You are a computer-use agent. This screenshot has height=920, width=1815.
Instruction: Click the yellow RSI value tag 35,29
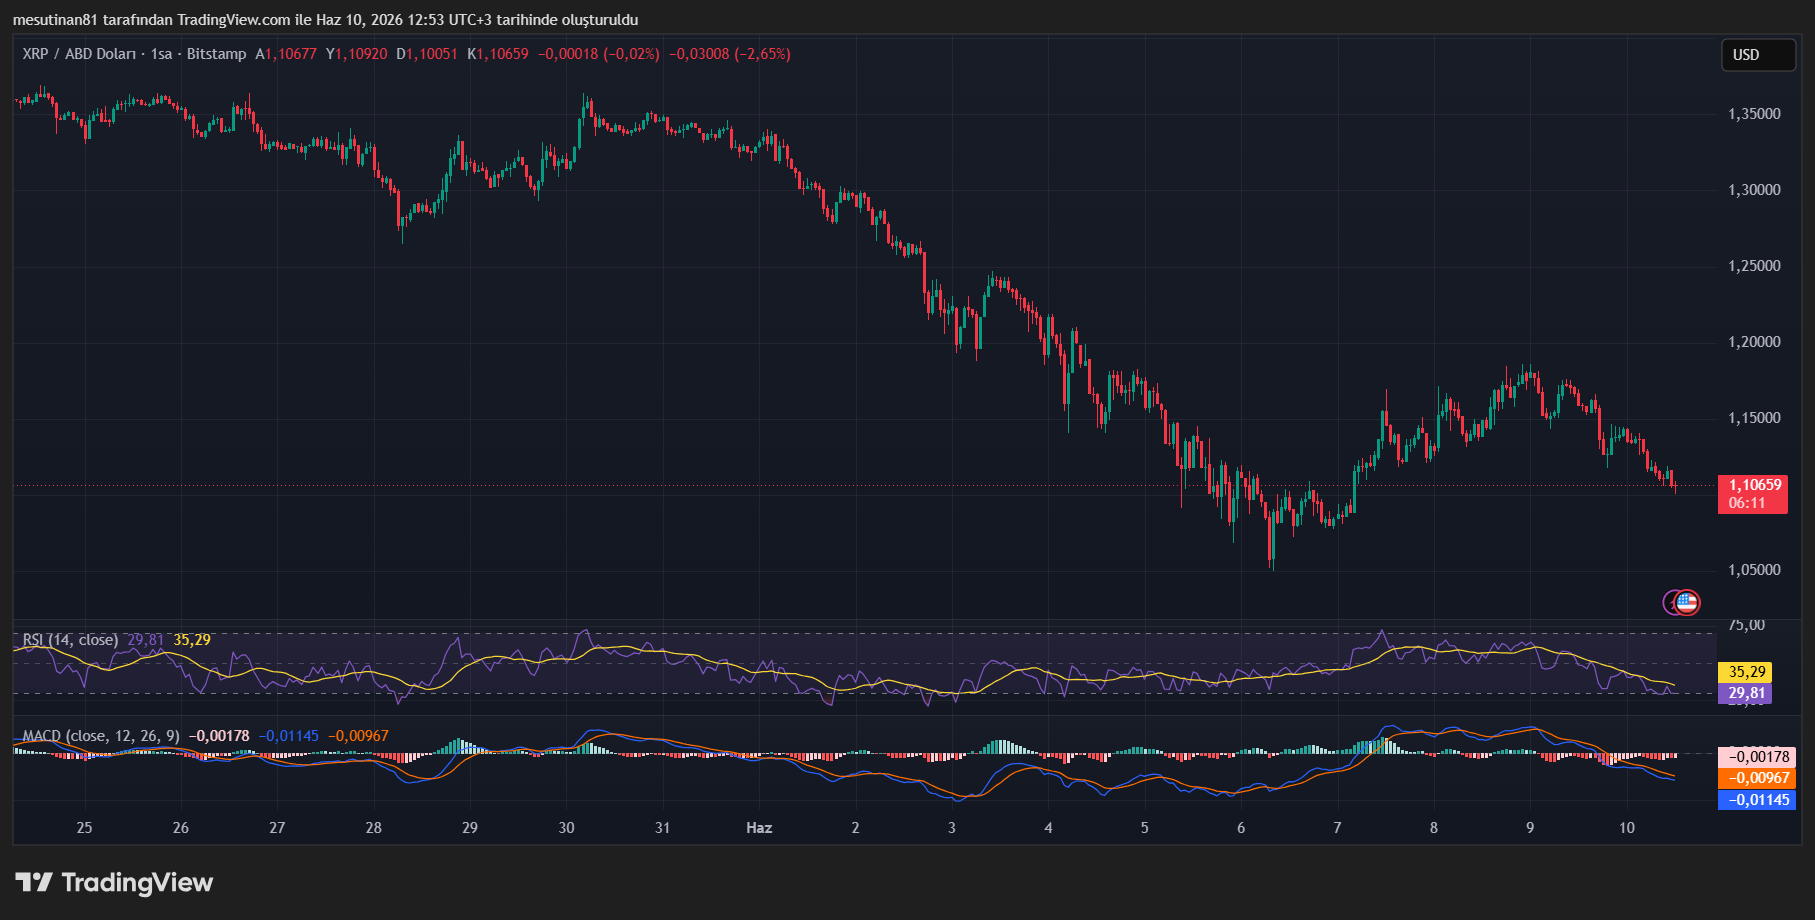coord(1744,672)
